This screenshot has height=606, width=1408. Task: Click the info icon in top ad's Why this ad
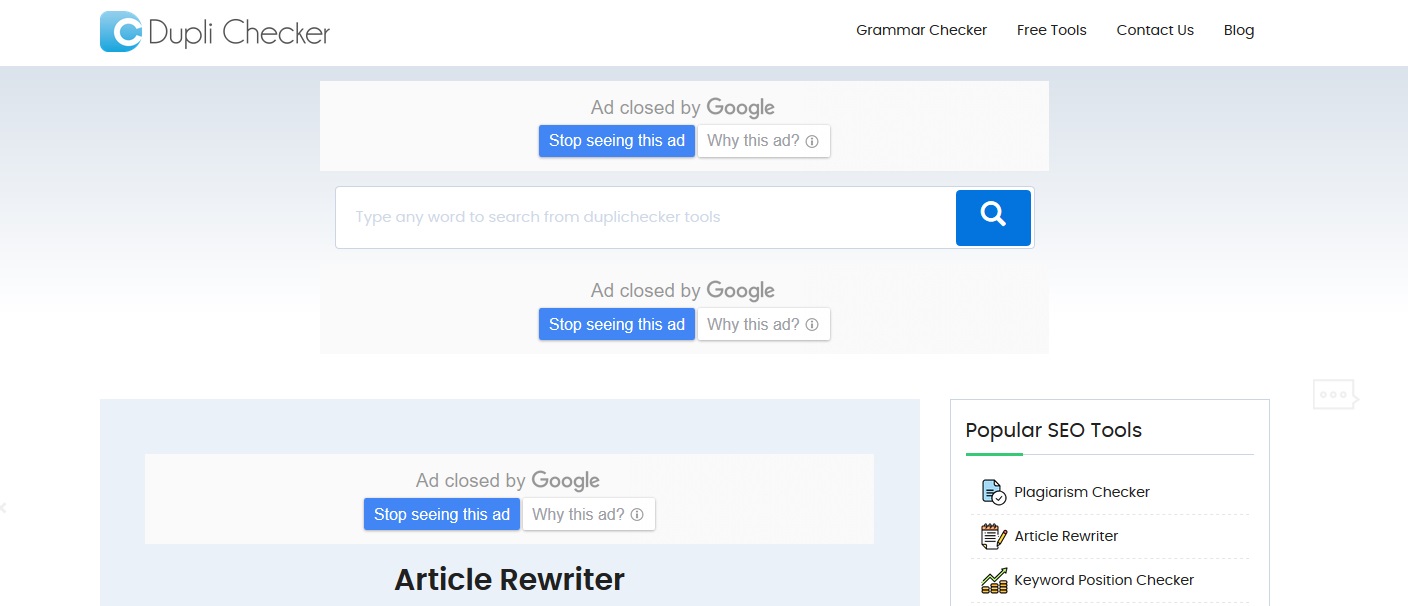click(x=812, y=141)
